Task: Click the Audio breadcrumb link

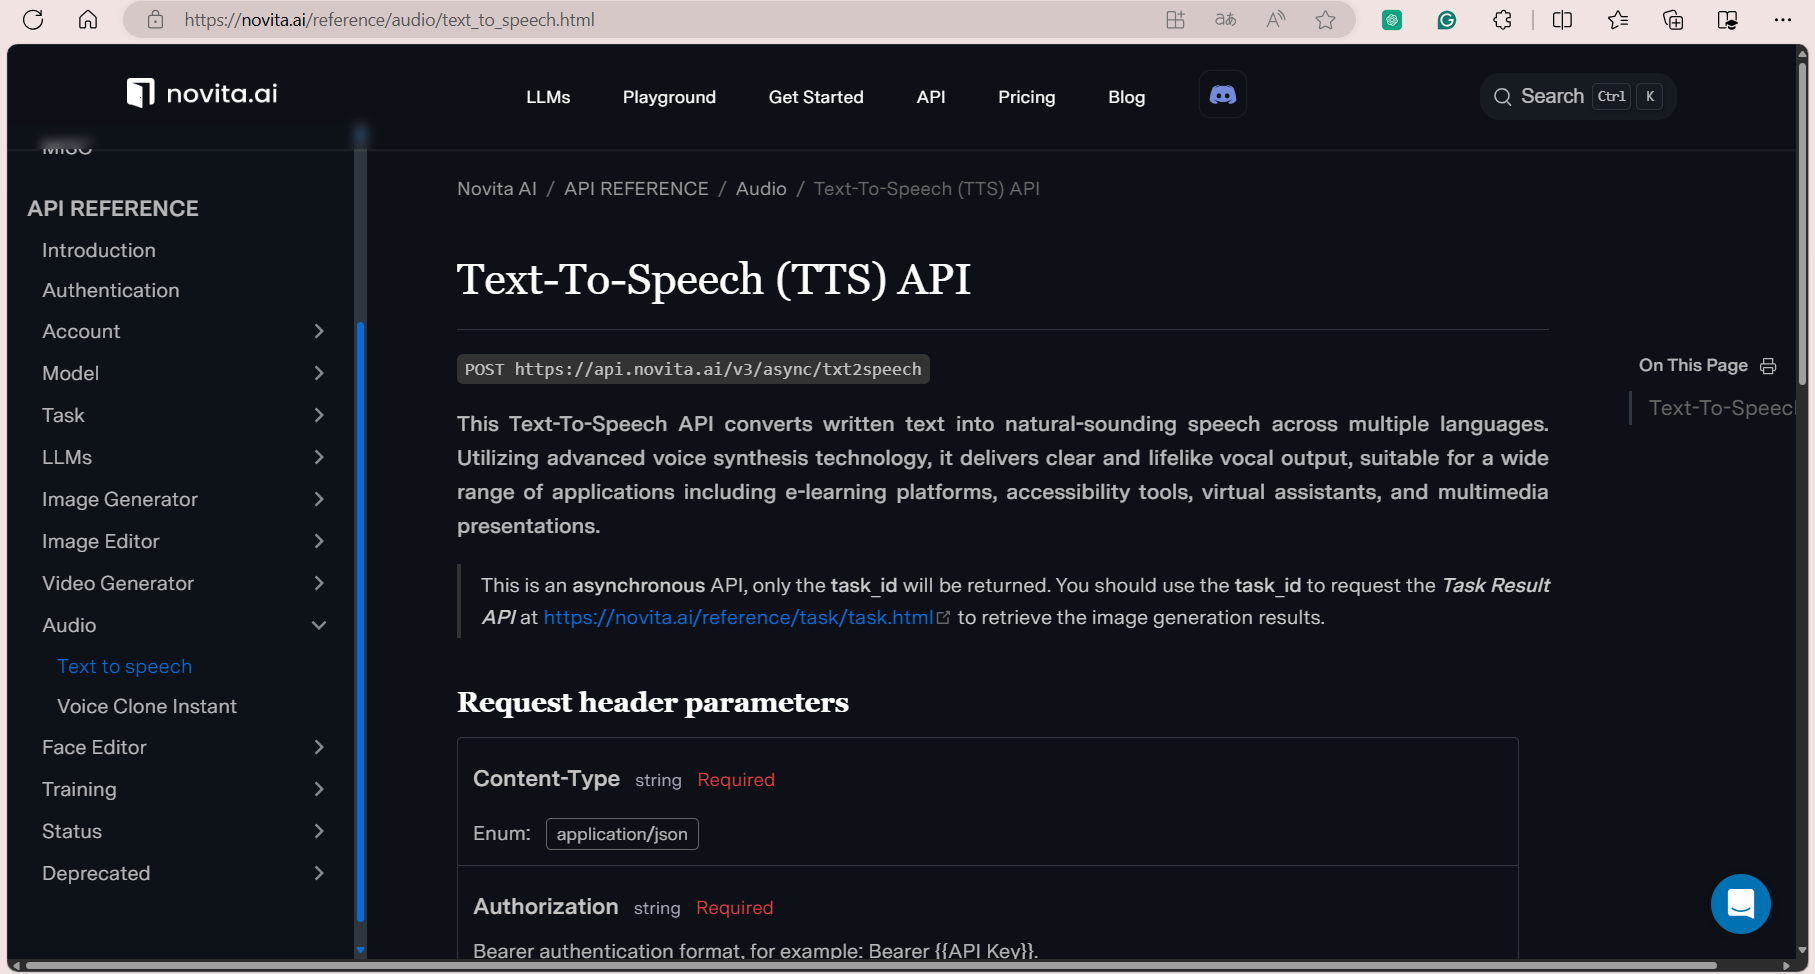Action: tap(761, 189)
